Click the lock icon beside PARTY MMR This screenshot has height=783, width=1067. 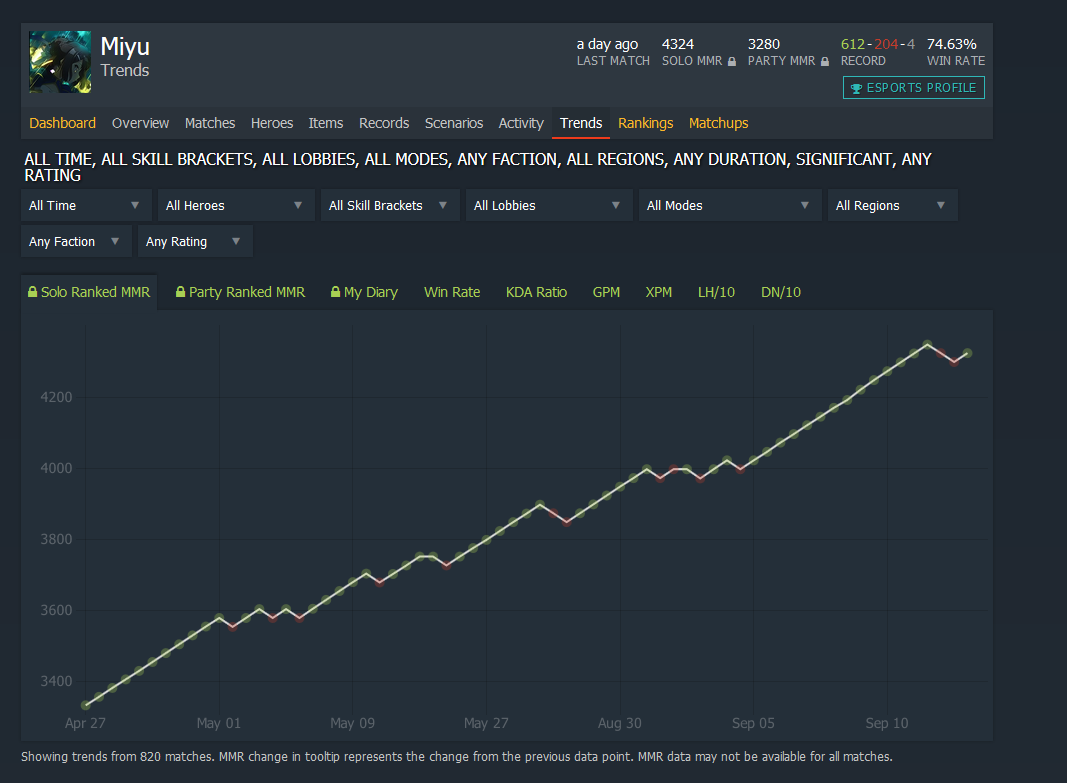825,62
